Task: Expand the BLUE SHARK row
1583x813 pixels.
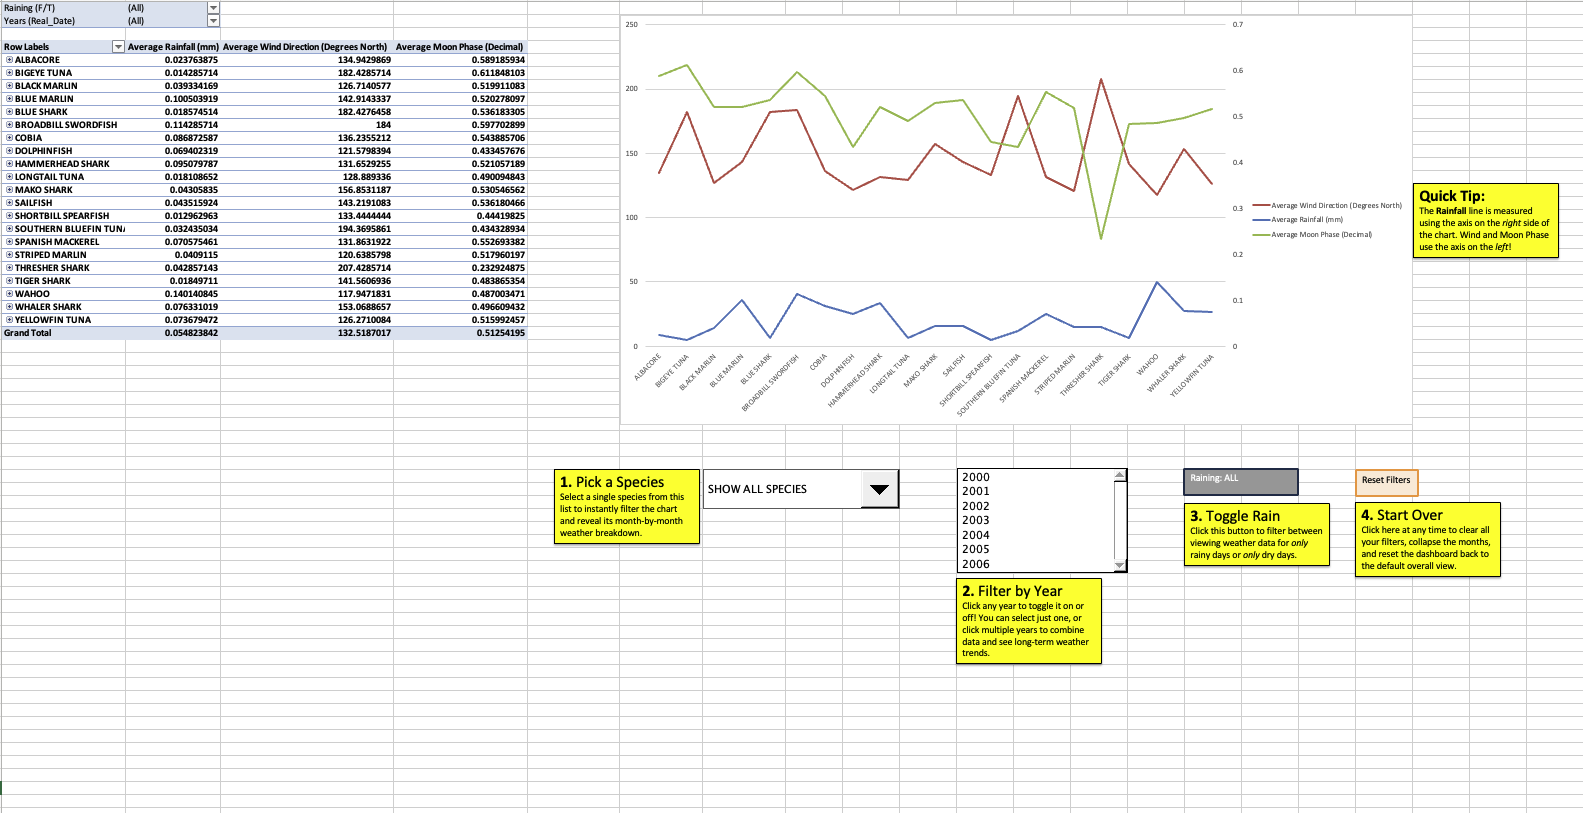Action: pos(9,112)
